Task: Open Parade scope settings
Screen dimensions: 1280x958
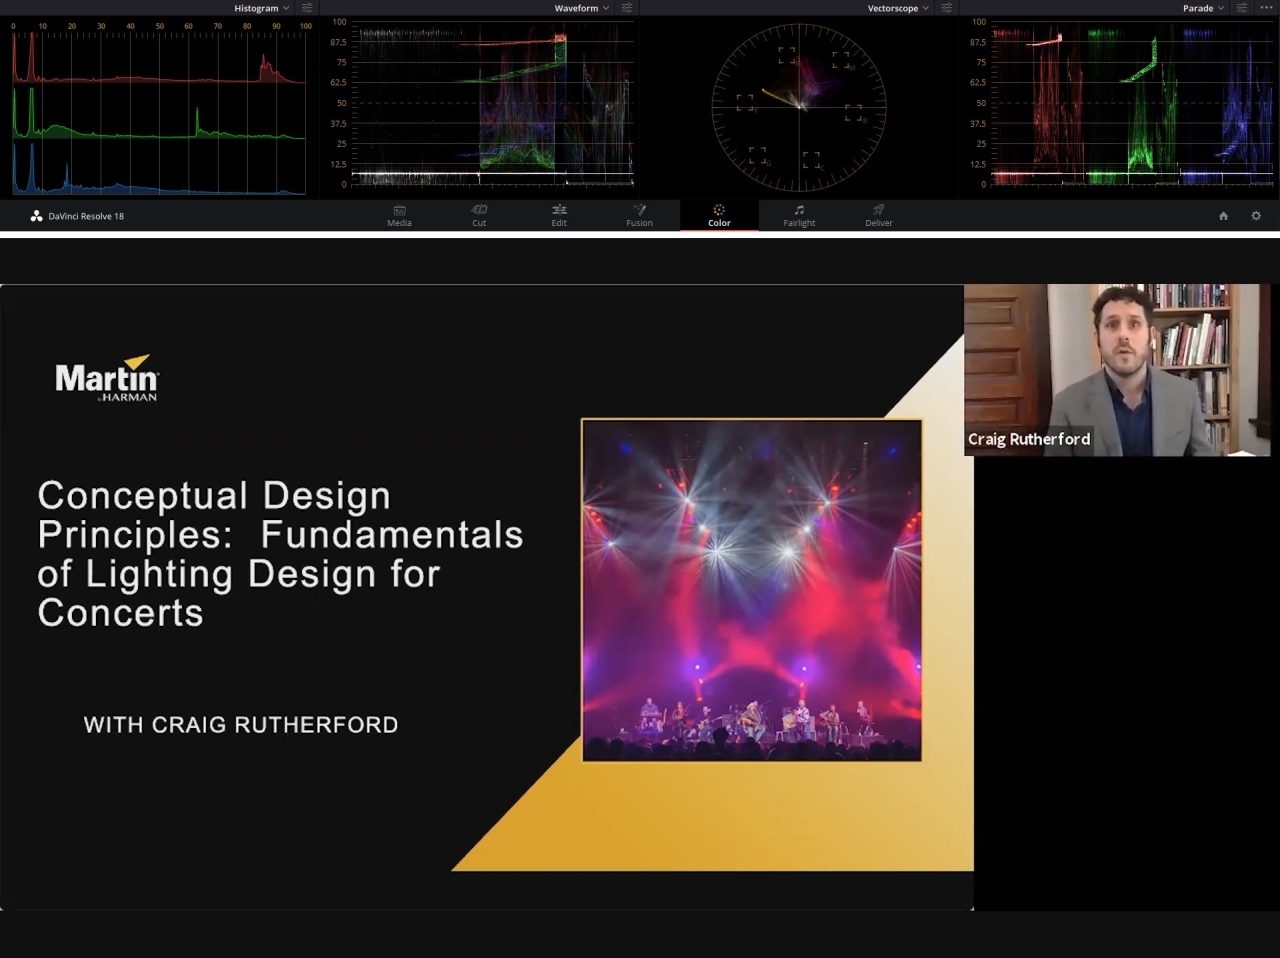Action: tap(1242, 8)
